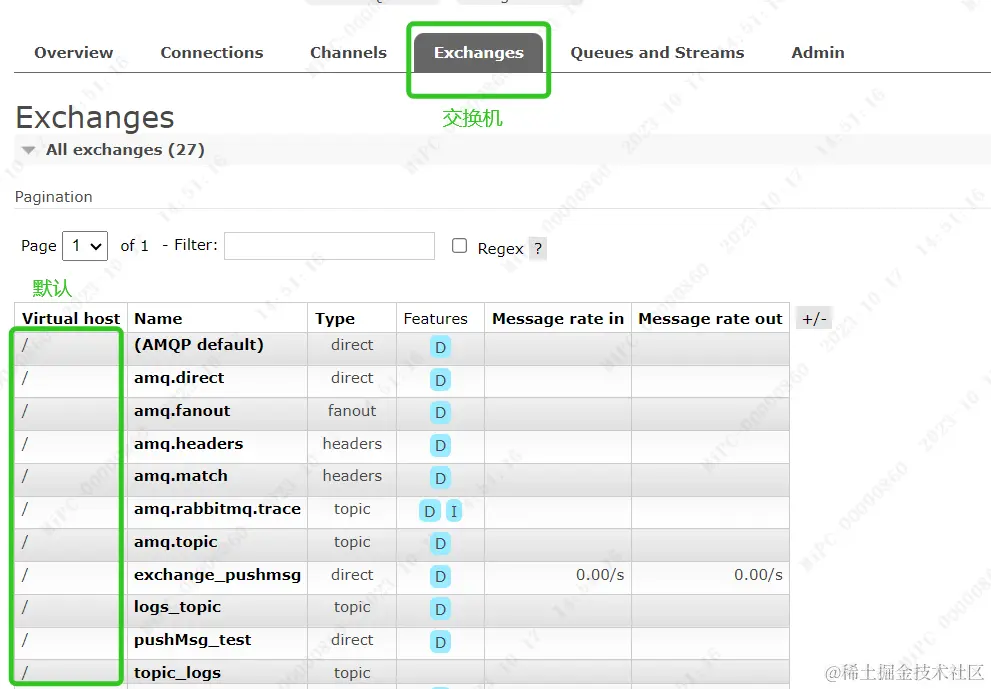Click the D badge for pushMsg_test
This screenshot has width=991, height=689.
[441, 642]
